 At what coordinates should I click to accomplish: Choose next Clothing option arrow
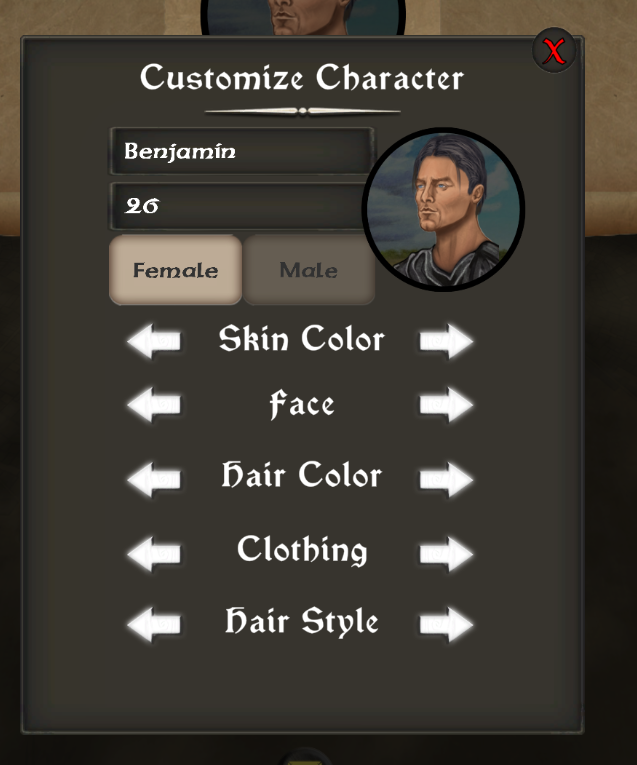point(446,554)
